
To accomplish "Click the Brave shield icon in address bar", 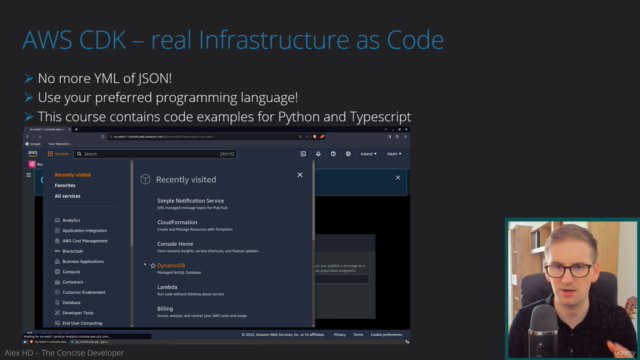I will point(315,137).
